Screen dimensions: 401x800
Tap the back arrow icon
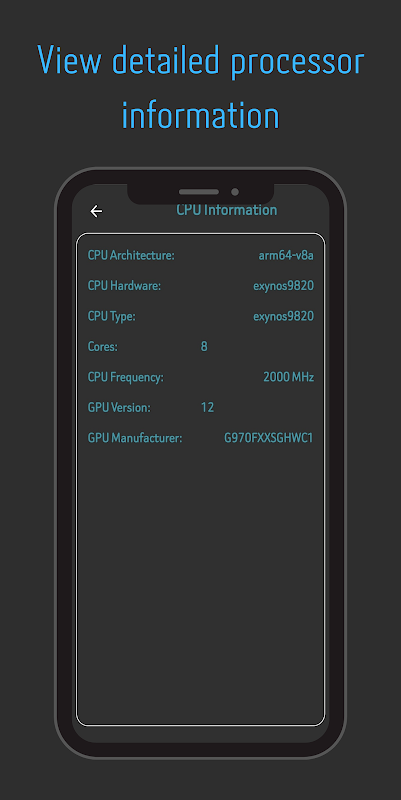[96, 211]
